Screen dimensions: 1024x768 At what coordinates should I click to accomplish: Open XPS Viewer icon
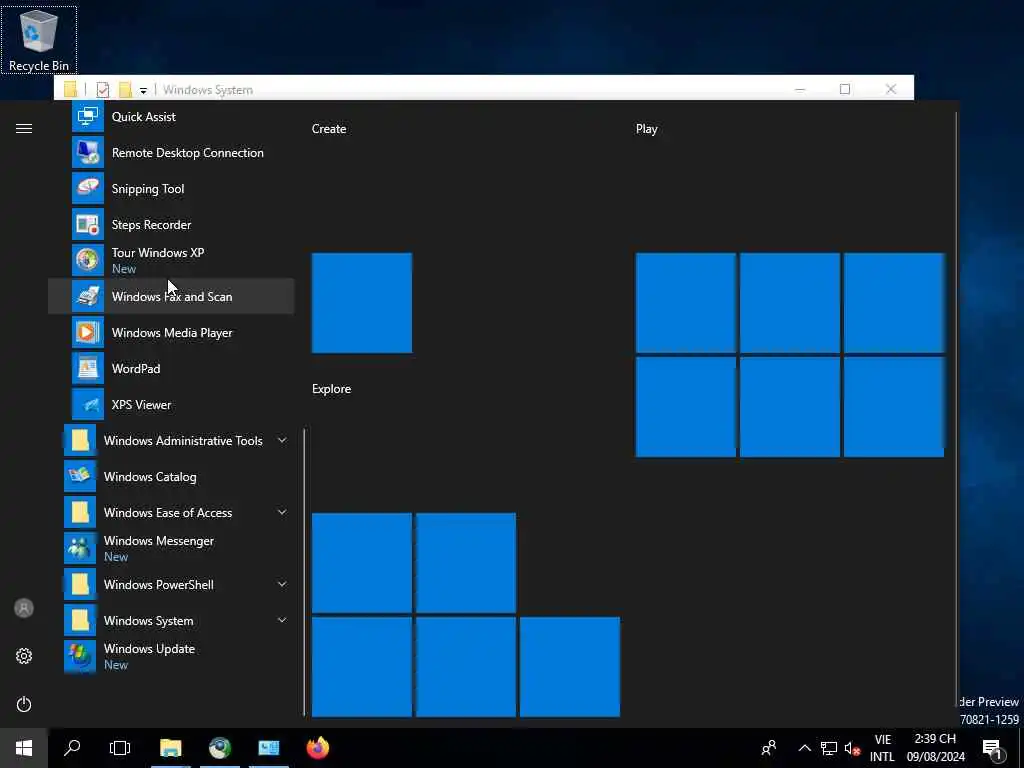tap(88, 404)
